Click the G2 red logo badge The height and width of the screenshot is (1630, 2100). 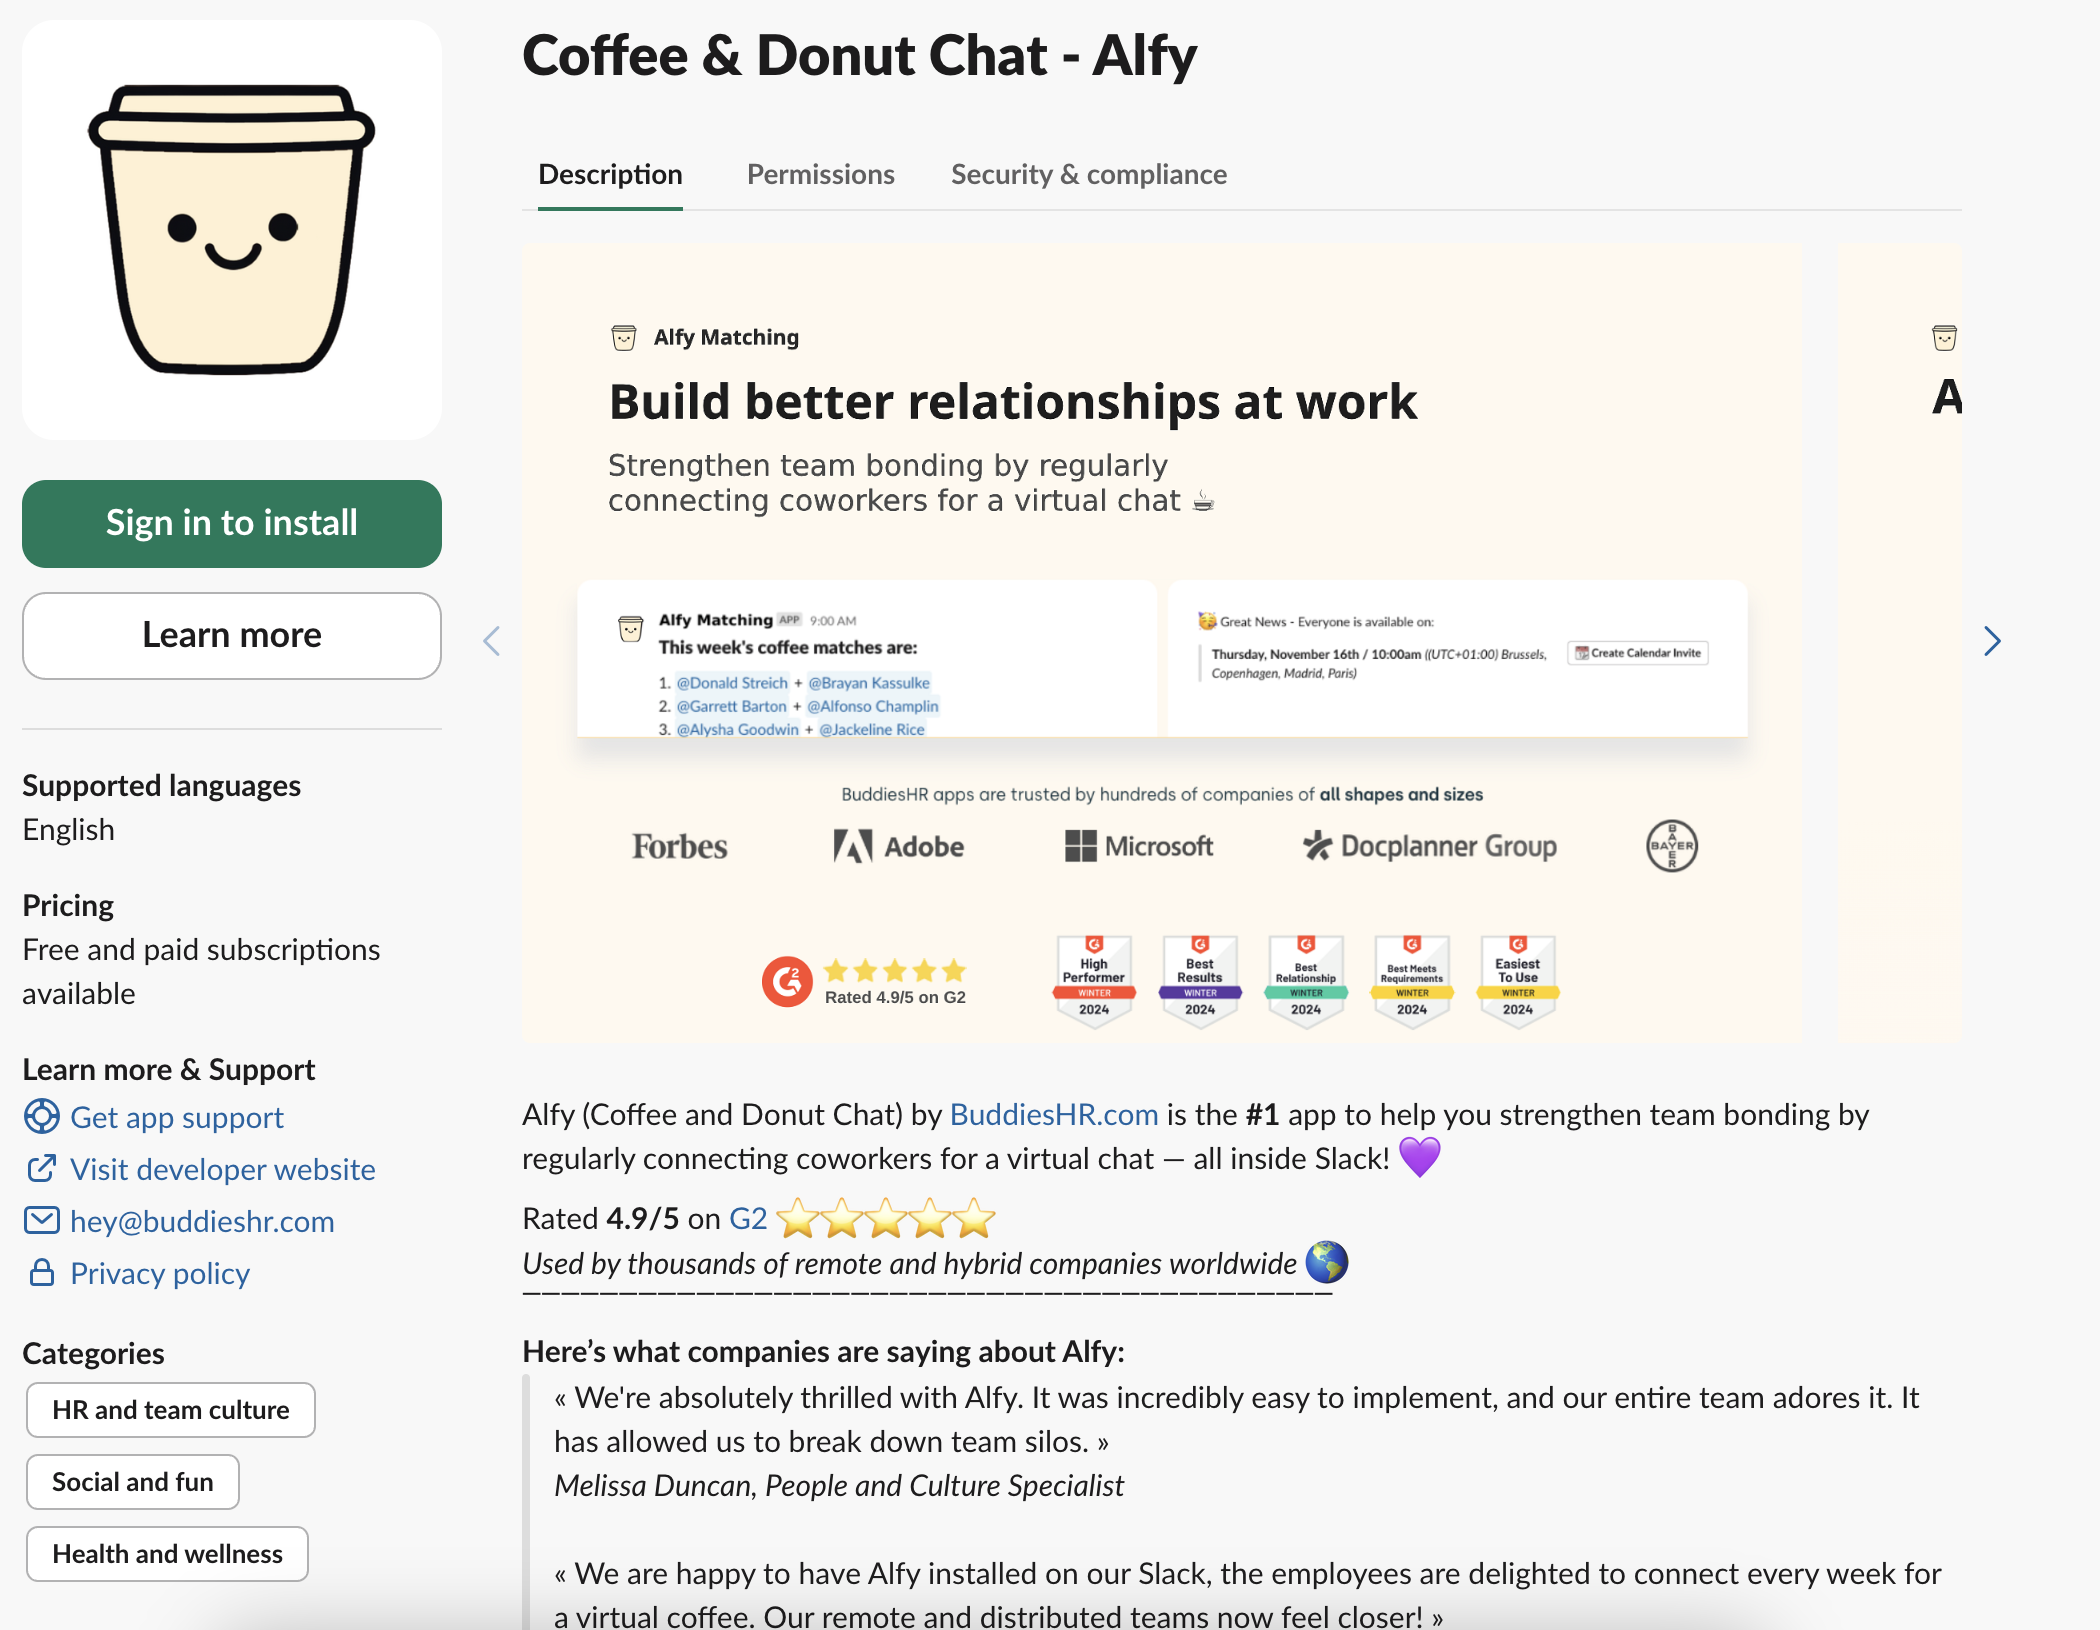click(x=787, y=982)
